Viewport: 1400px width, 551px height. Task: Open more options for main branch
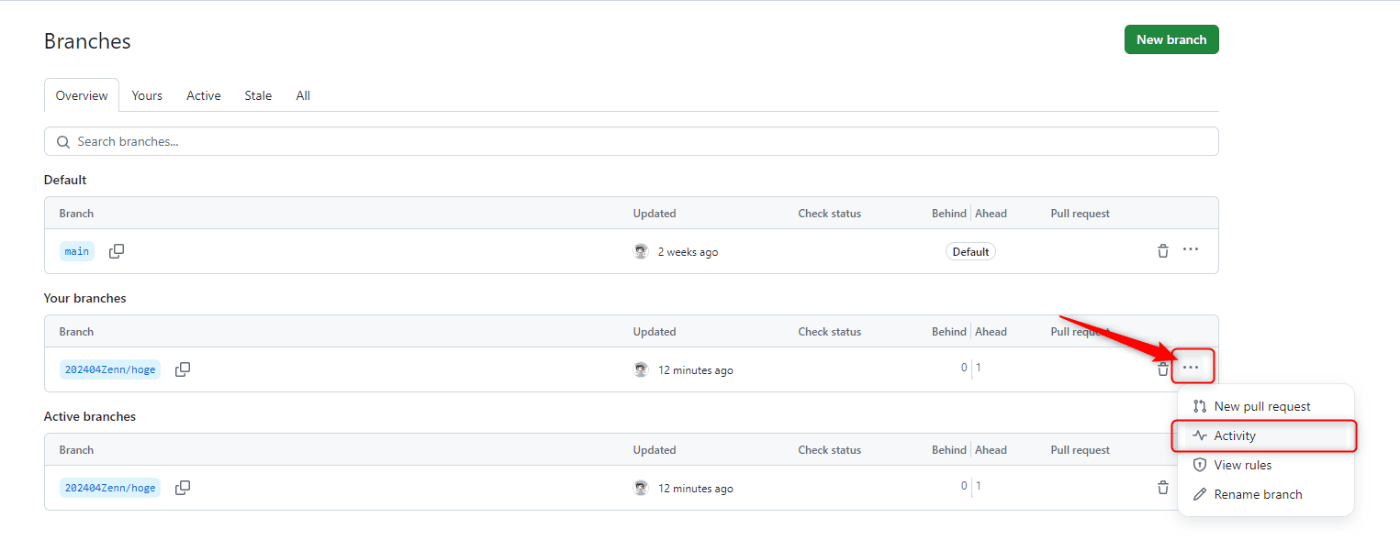tap(1190, 250)
